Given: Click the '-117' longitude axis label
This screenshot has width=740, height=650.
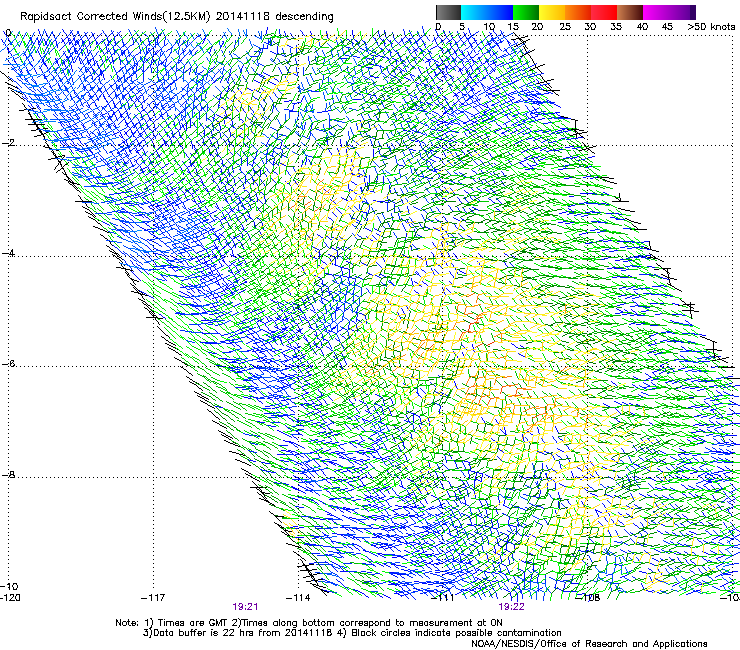Looking at the screenshot, I should coord(153,598).
